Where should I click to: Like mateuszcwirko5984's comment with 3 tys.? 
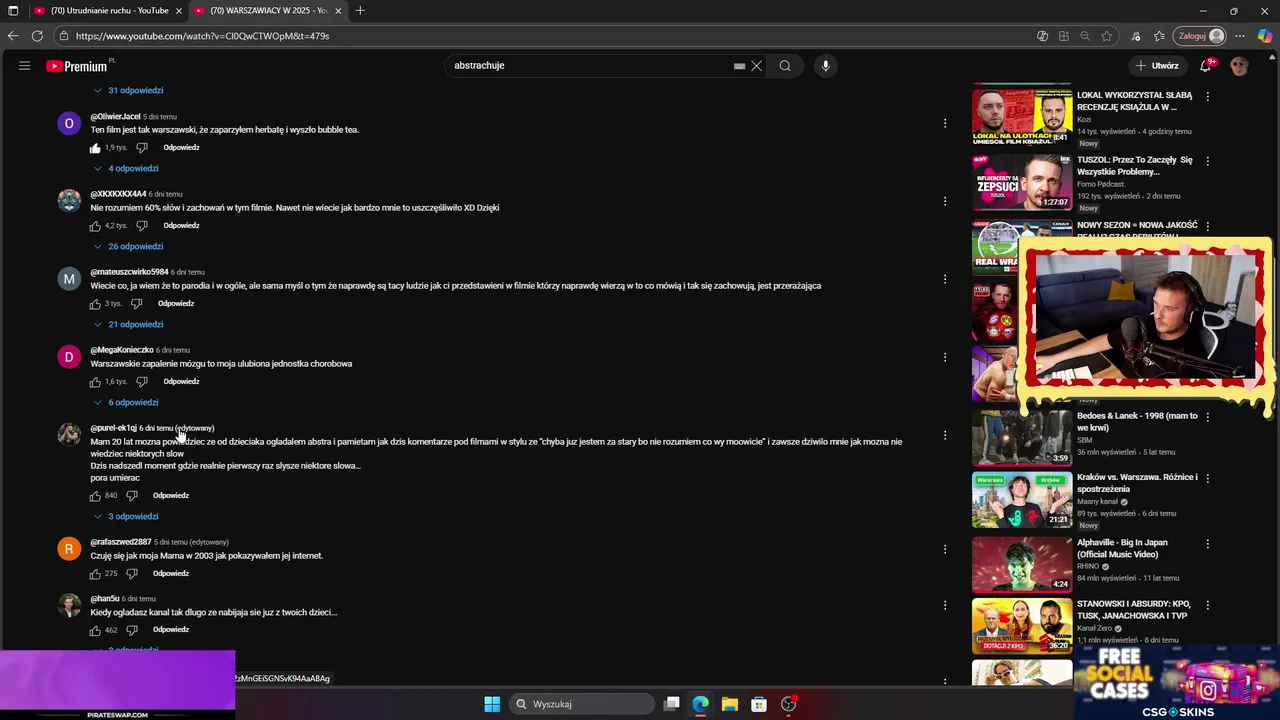96,304
